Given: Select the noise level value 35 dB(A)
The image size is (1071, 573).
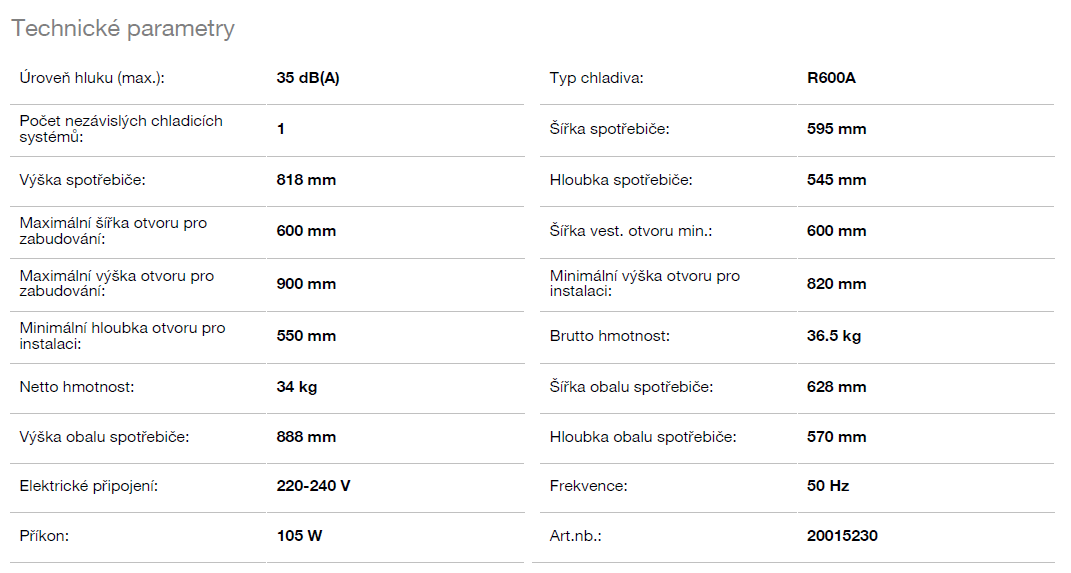Looking at the screenshot, I should (x=308, y=78).
